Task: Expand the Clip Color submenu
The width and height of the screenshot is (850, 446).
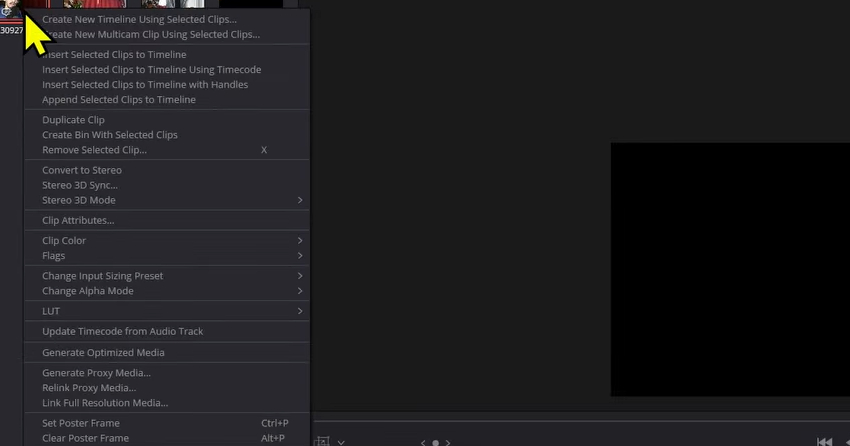Action: click(167, 241)
